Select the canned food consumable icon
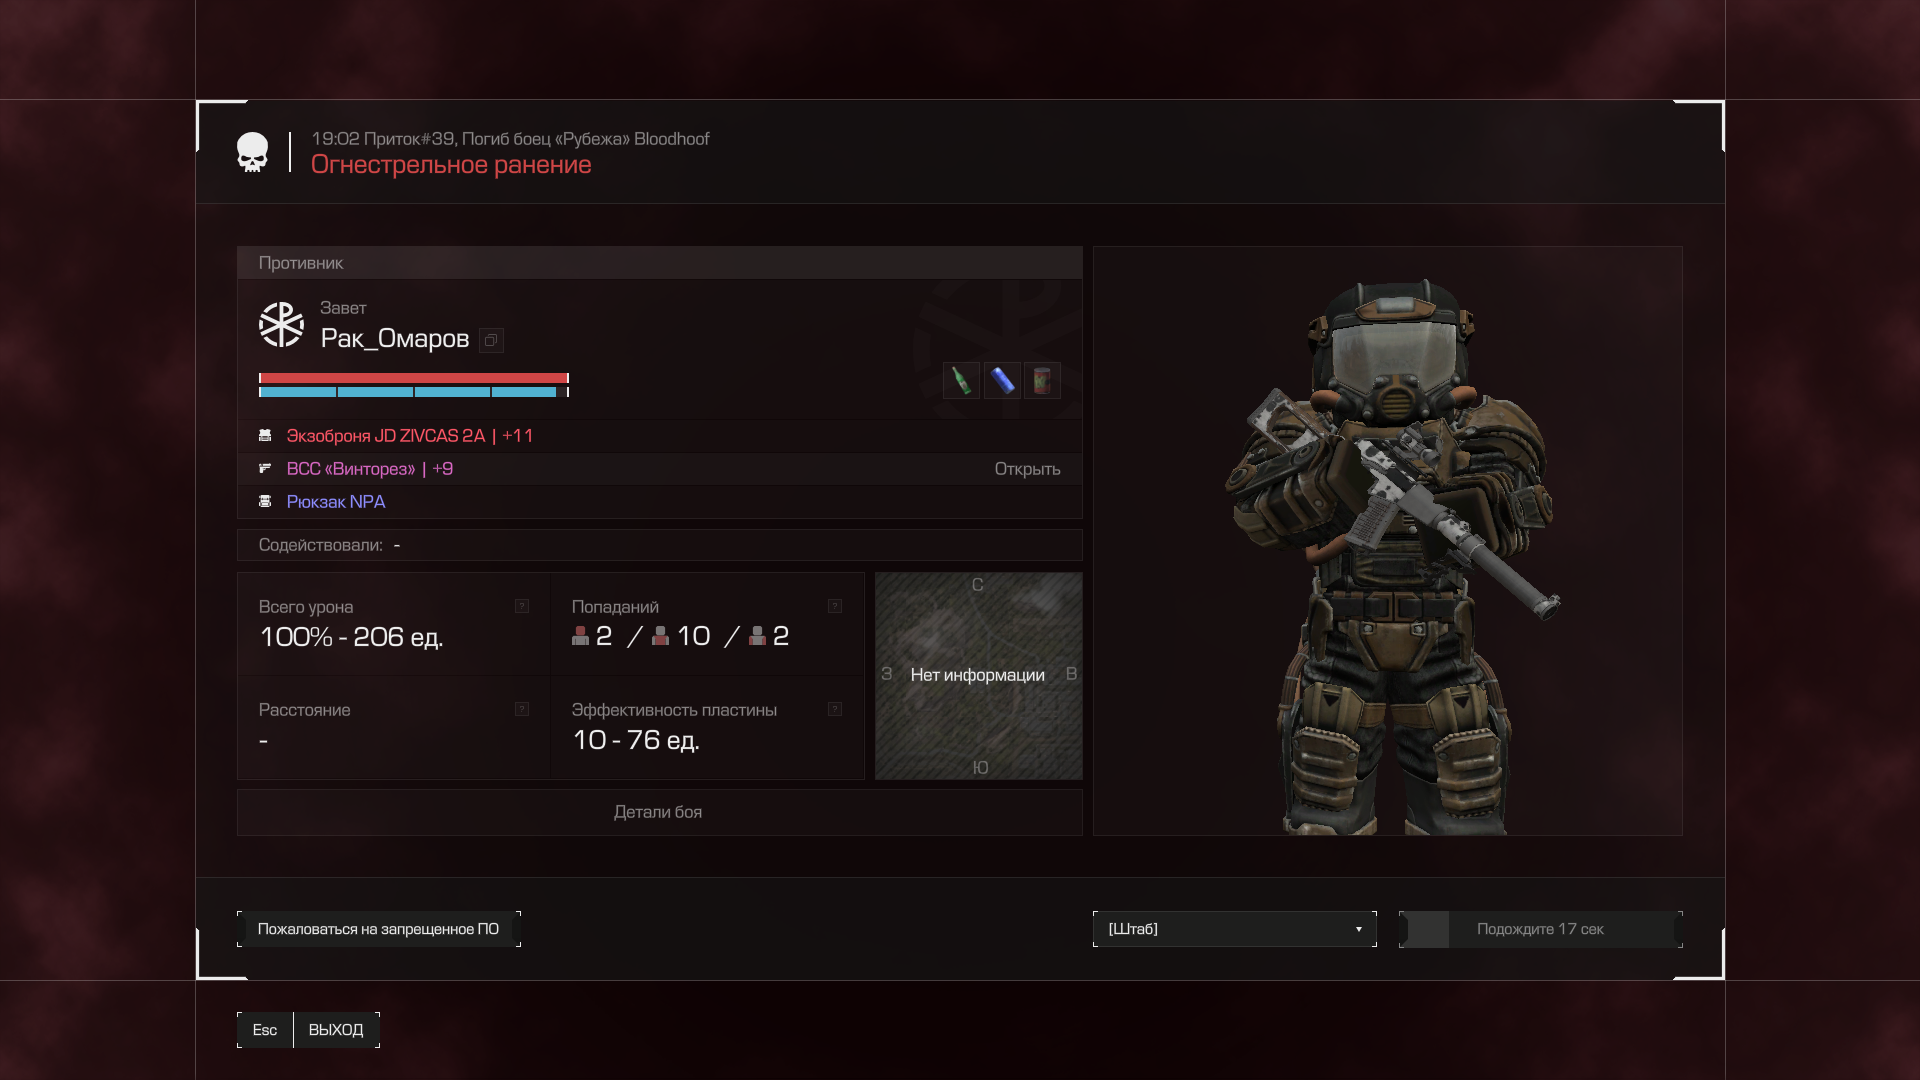This screenshot has height=1080, width=1920. [1042, 381]
